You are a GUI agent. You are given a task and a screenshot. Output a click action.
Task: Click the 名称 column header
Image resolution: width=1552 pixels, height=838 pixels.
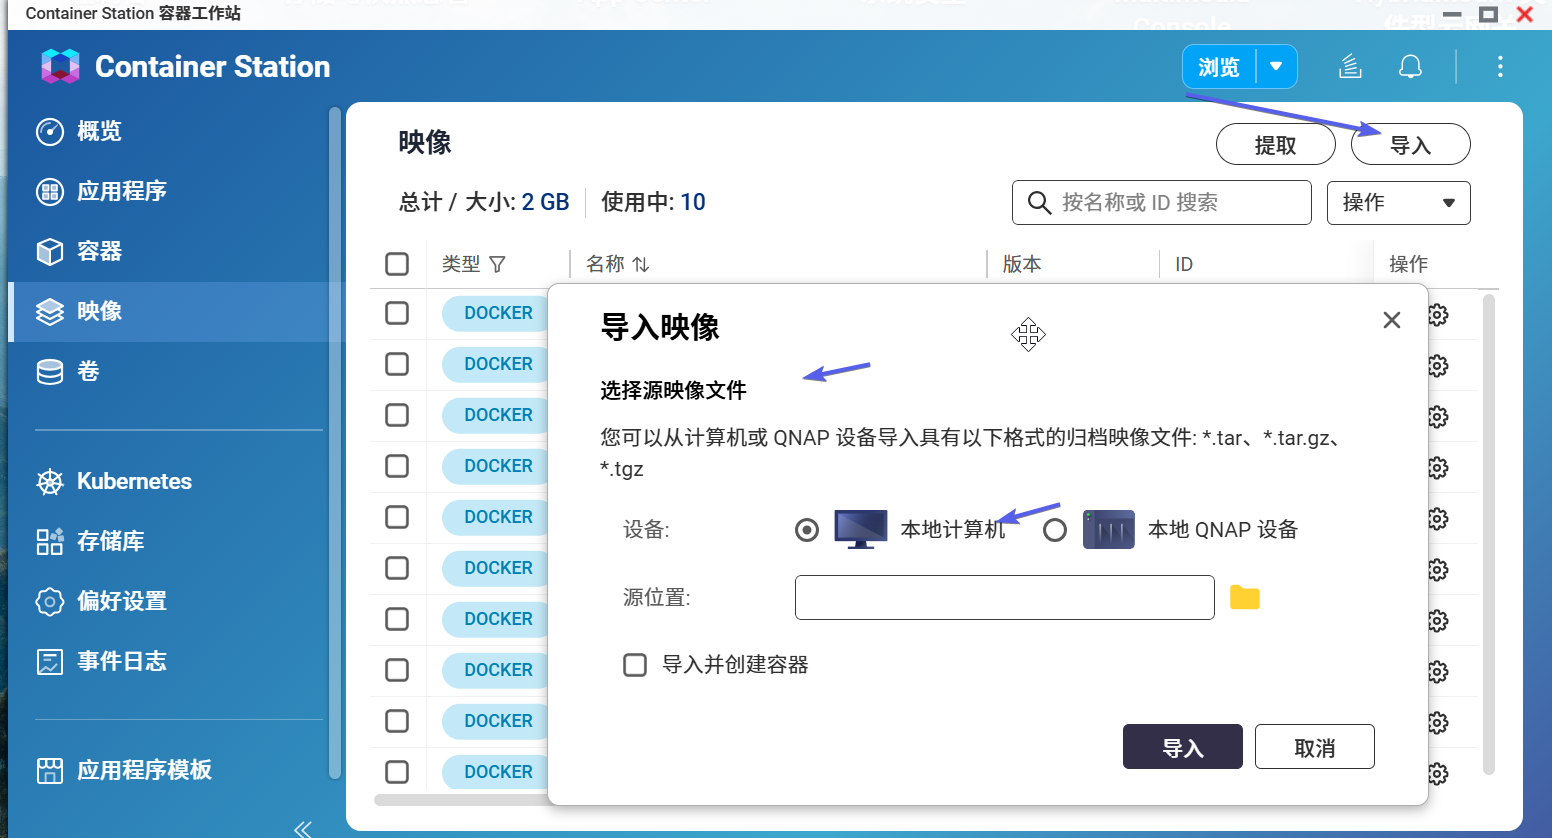(x=605, y=264)
